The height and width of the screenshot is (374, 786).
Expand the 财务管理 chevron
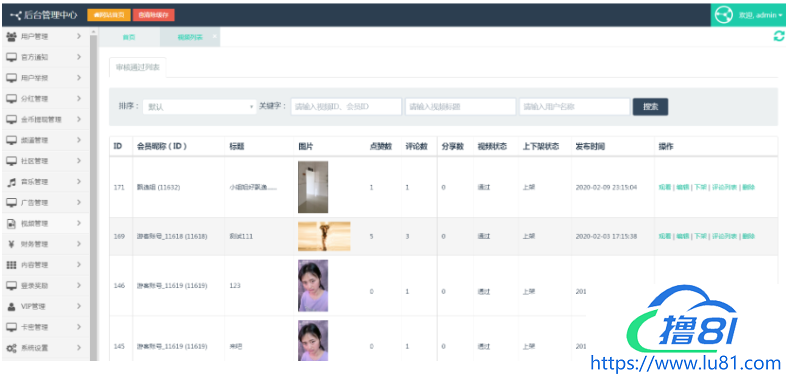[x=79, y=244]
